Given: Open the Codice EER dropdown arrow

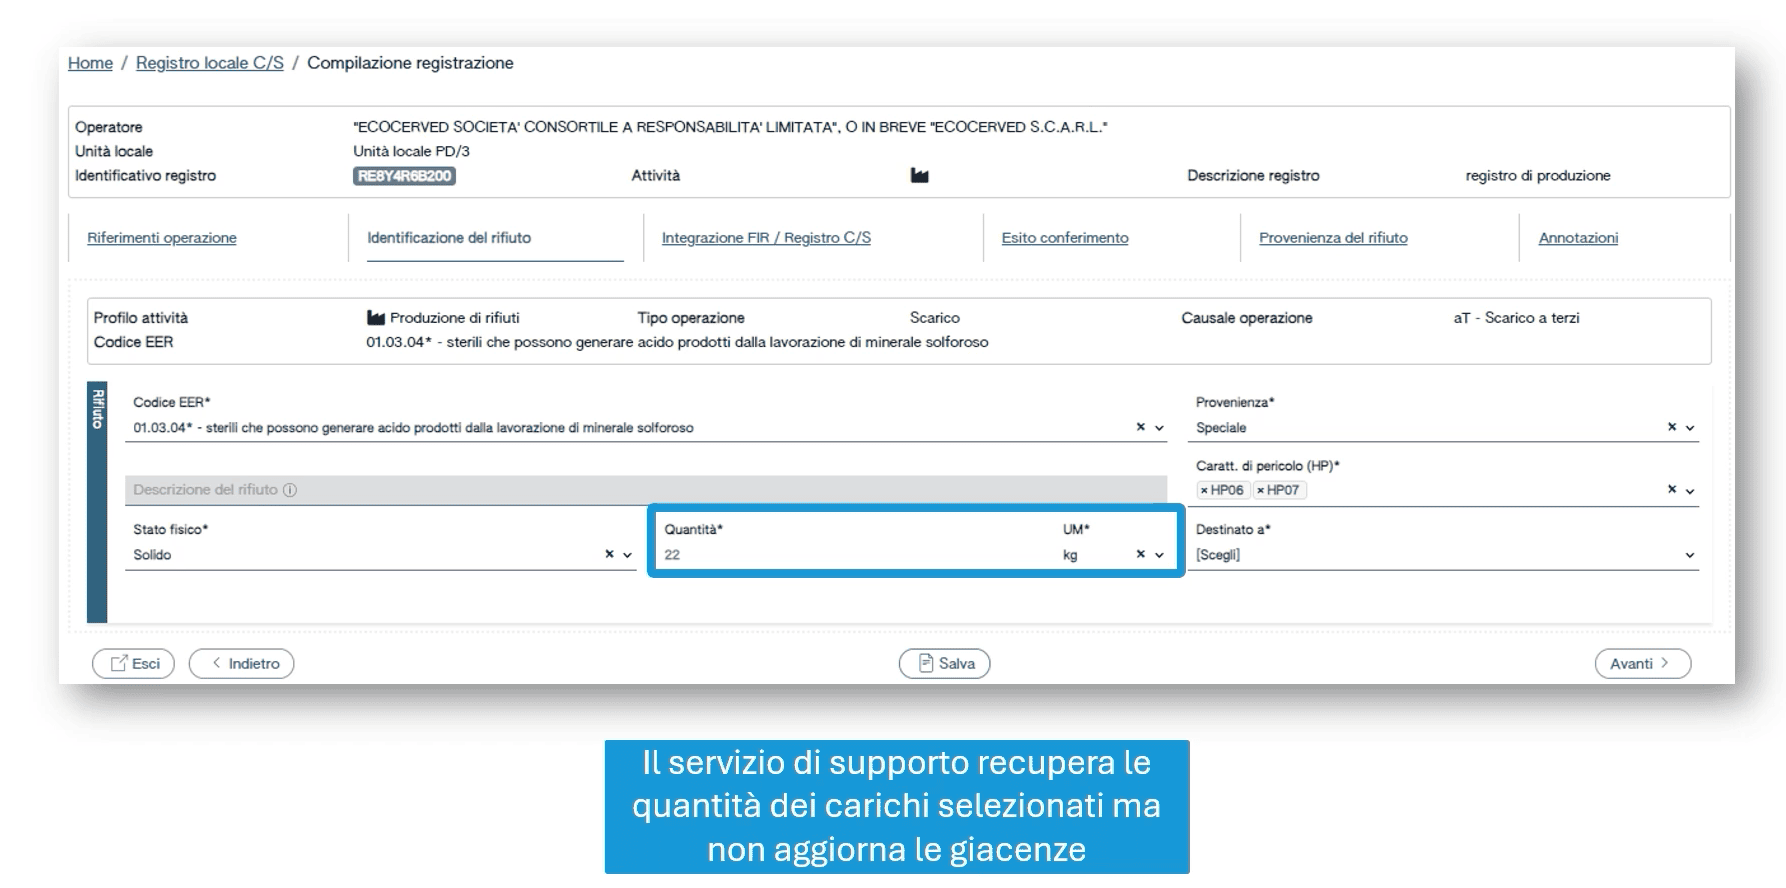Looking at the screenshot, I should (x=1159, y=428).
